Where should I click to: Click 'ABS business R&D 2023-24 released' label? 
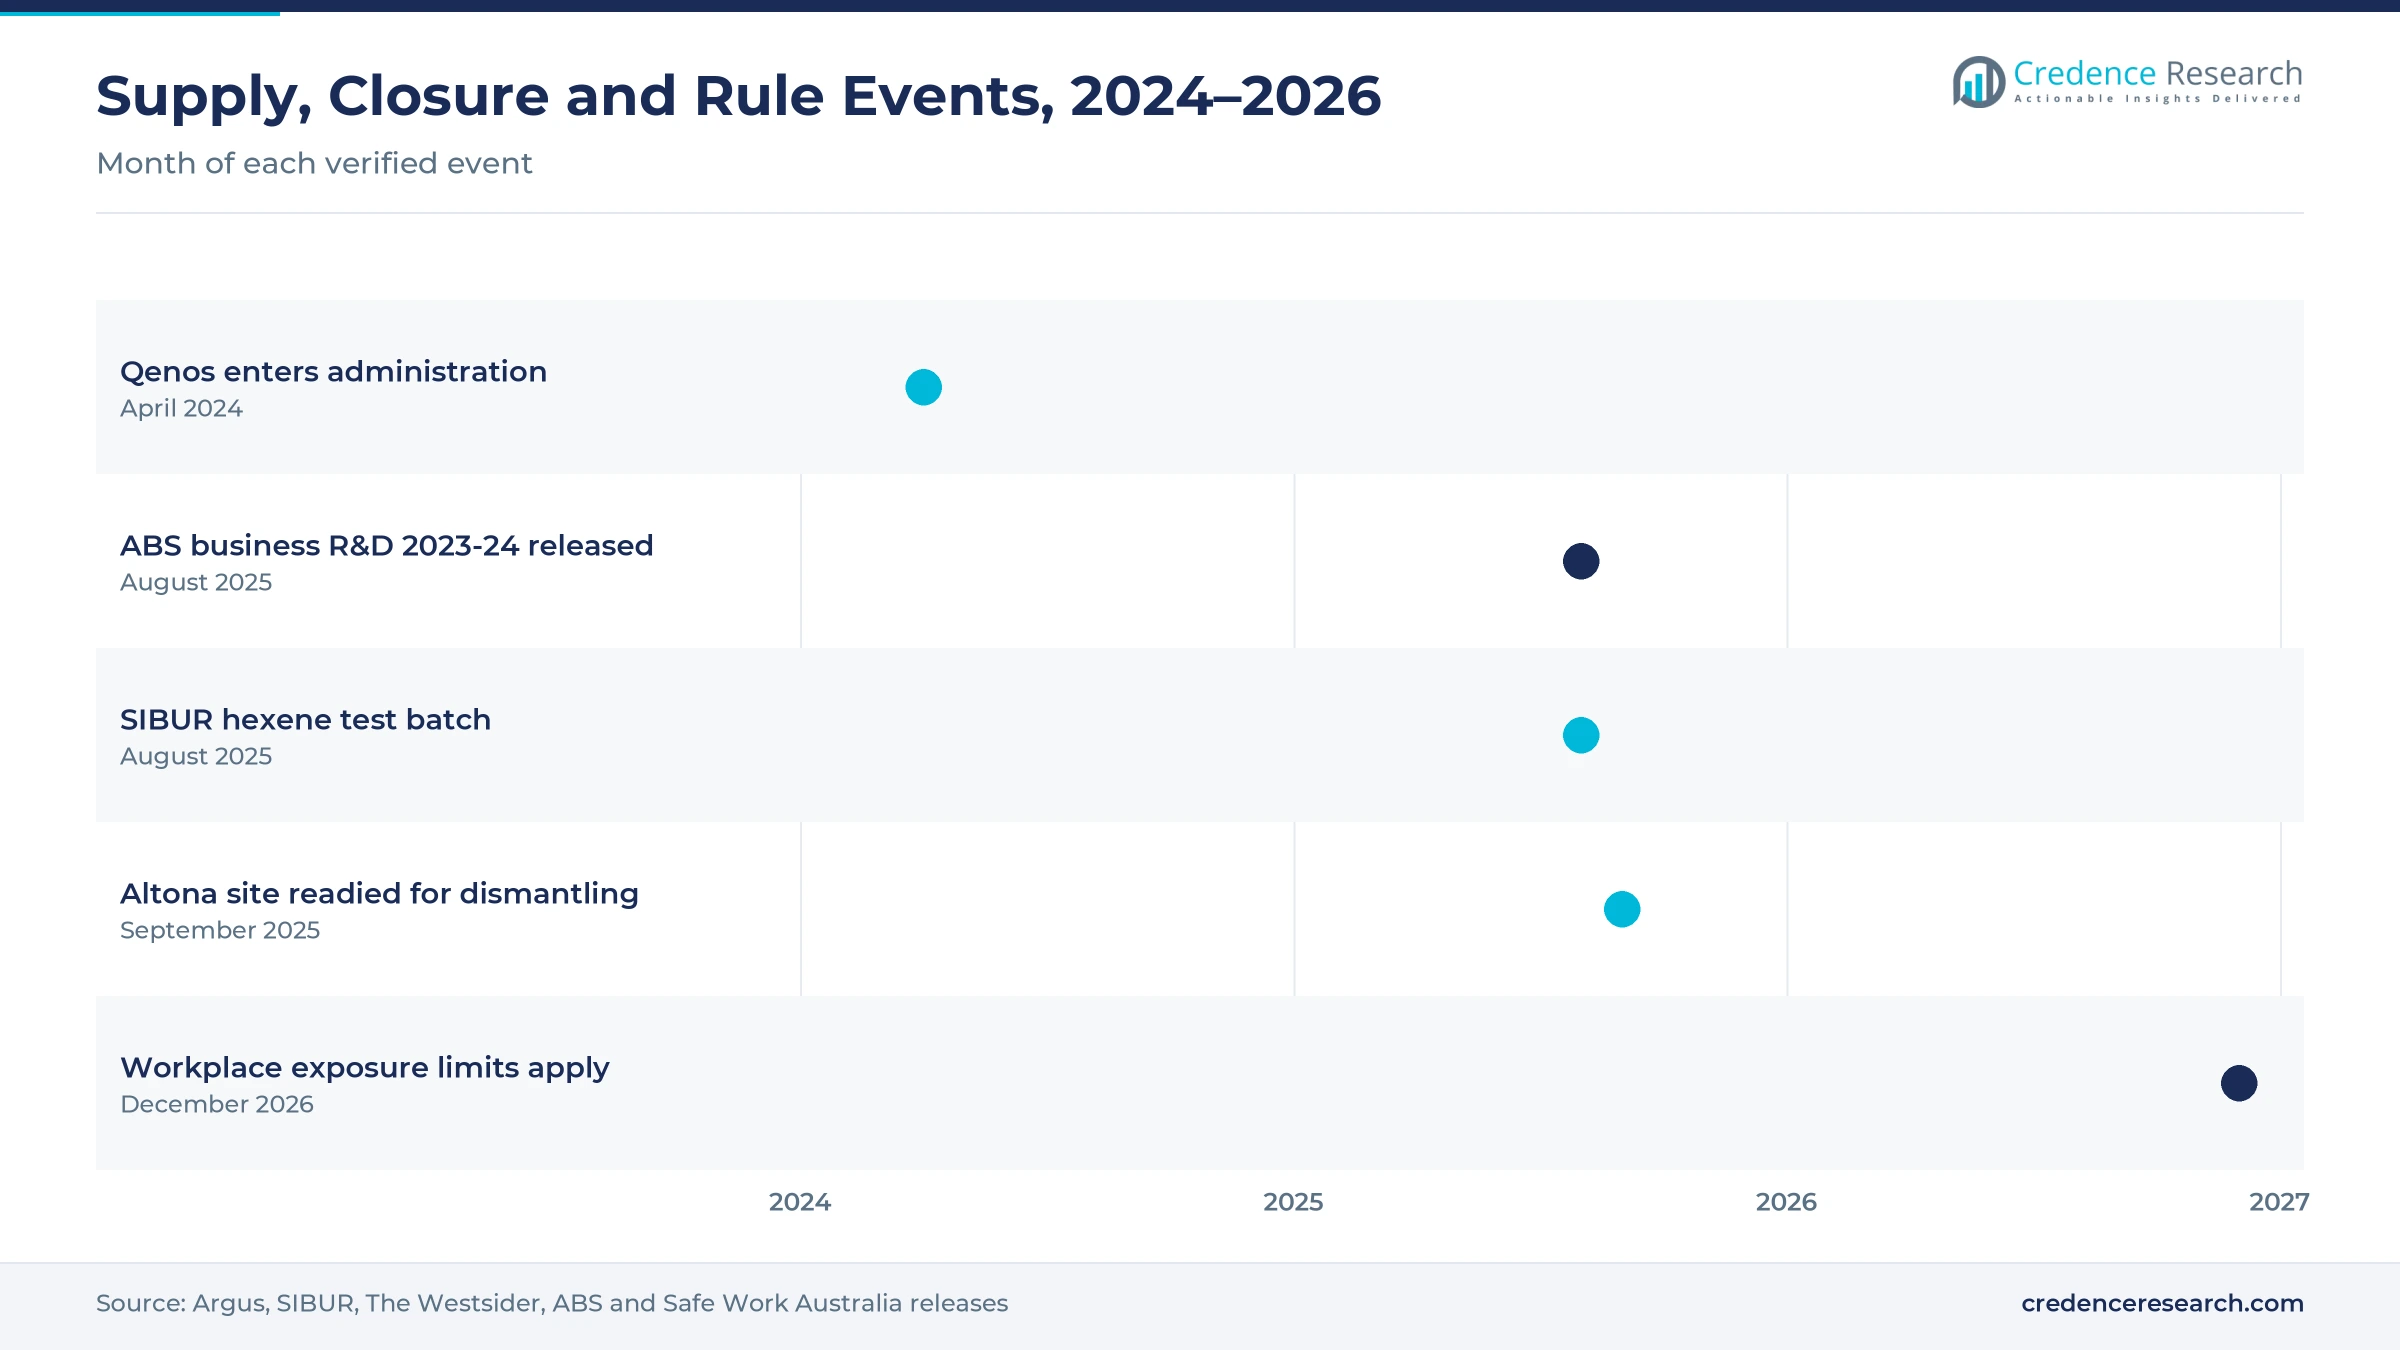(x=386, y=545)
